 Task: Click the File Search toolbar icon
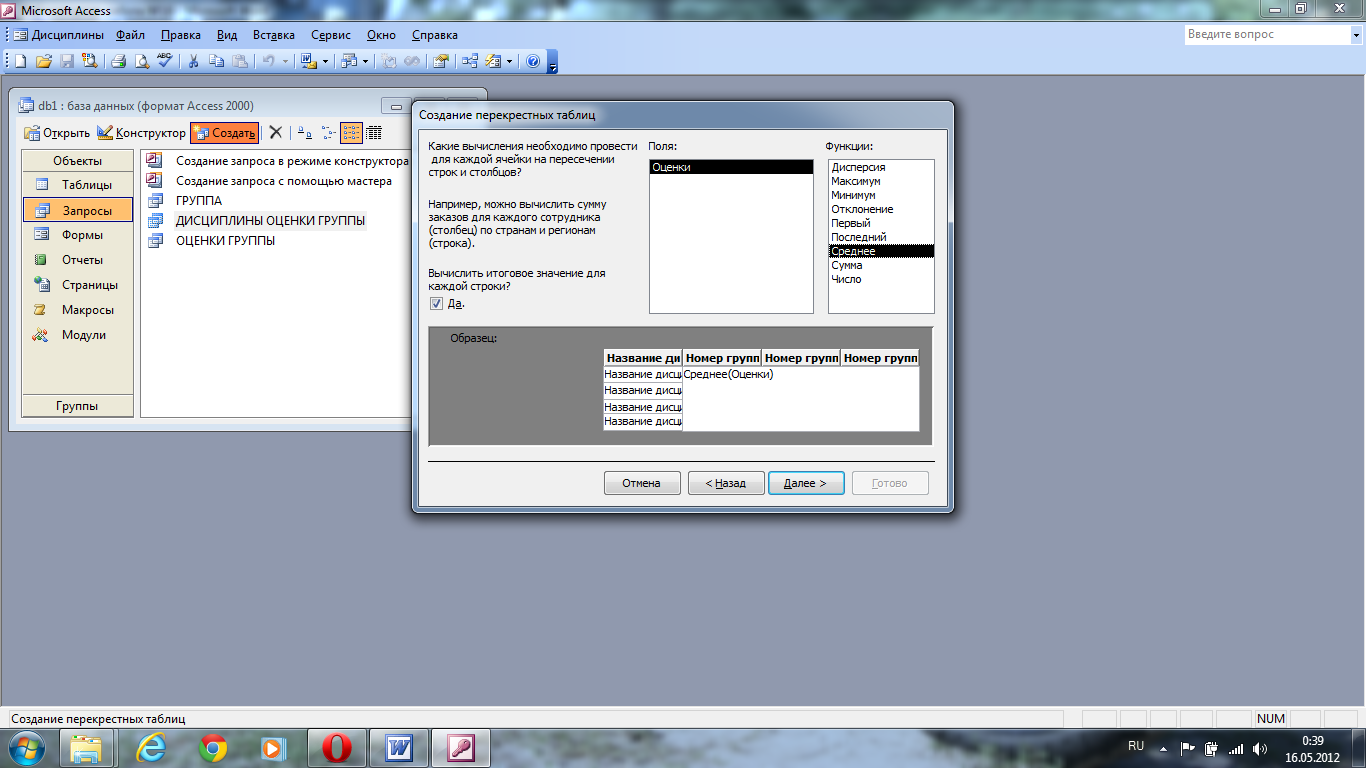[90, 61]
